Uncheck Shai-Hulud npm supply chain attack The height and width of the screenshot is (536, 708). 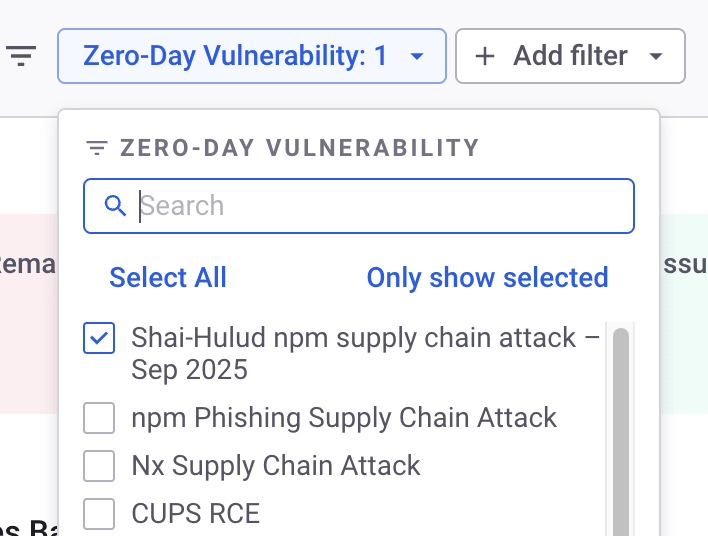(x=99, y=338)
